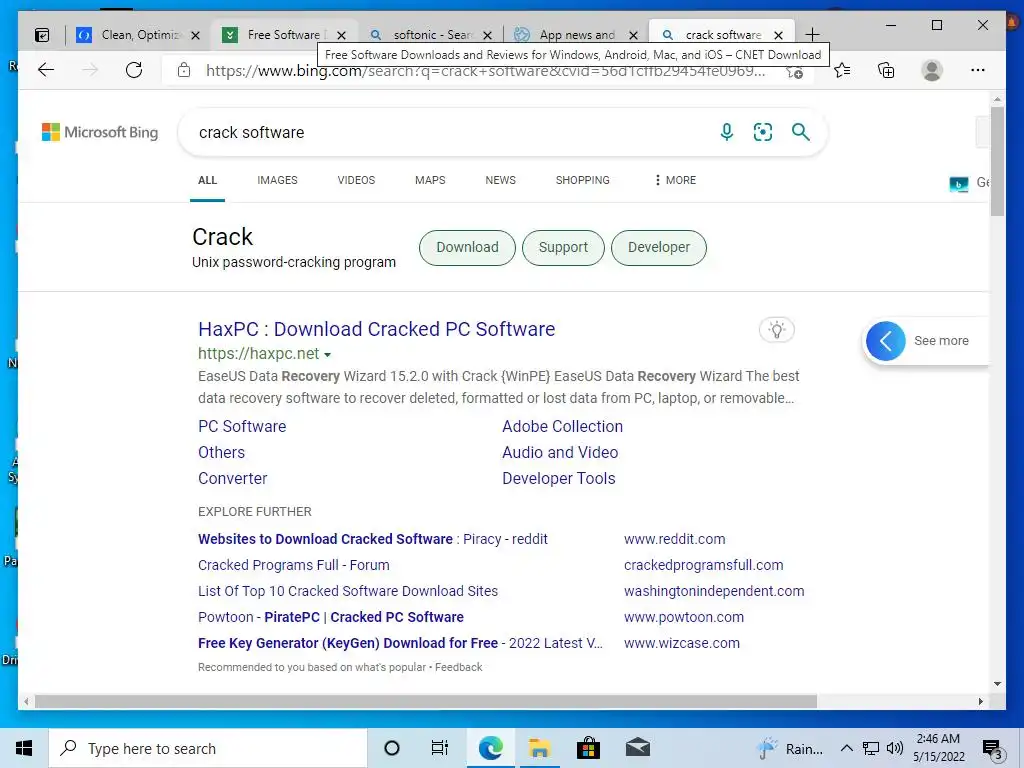Click the Feedback link
This screenshot has width=1024, height=768.
pos(458,667)
